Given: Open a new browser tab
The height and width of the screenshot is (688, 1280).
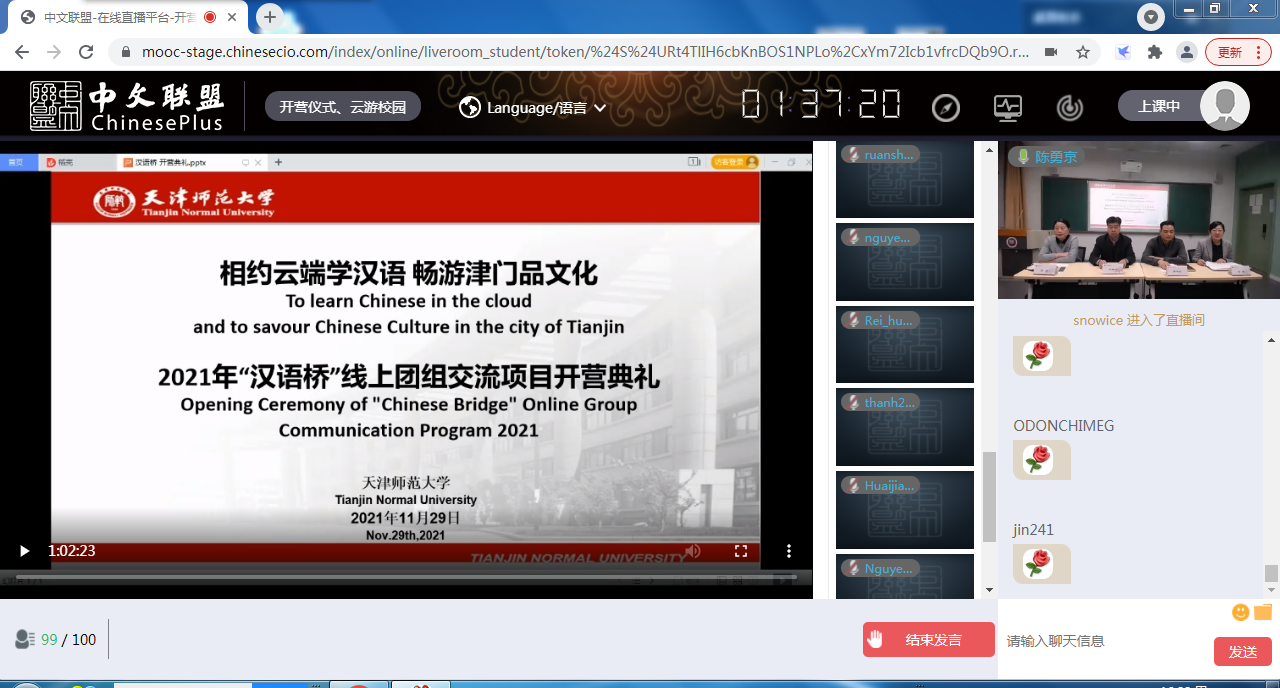Looking at the screenshot, I should pos(269,17).
